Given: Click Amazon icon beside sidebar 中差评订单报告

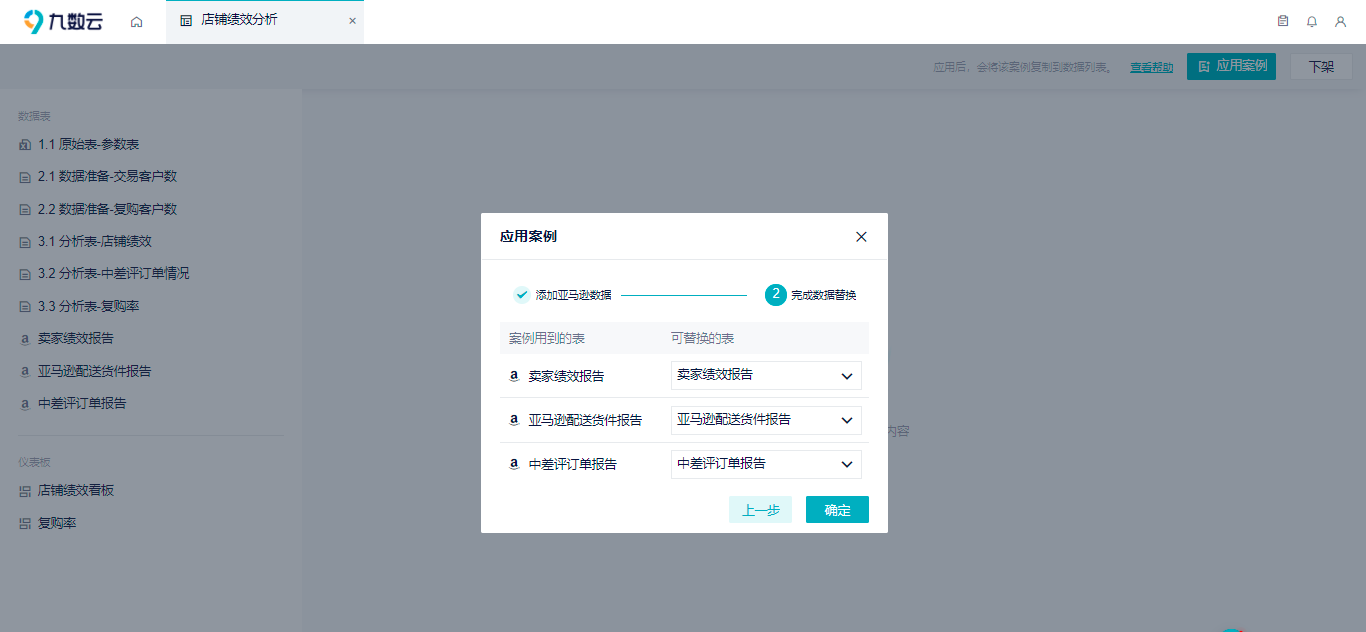Looking at the screenshot, I should (25, 404).
